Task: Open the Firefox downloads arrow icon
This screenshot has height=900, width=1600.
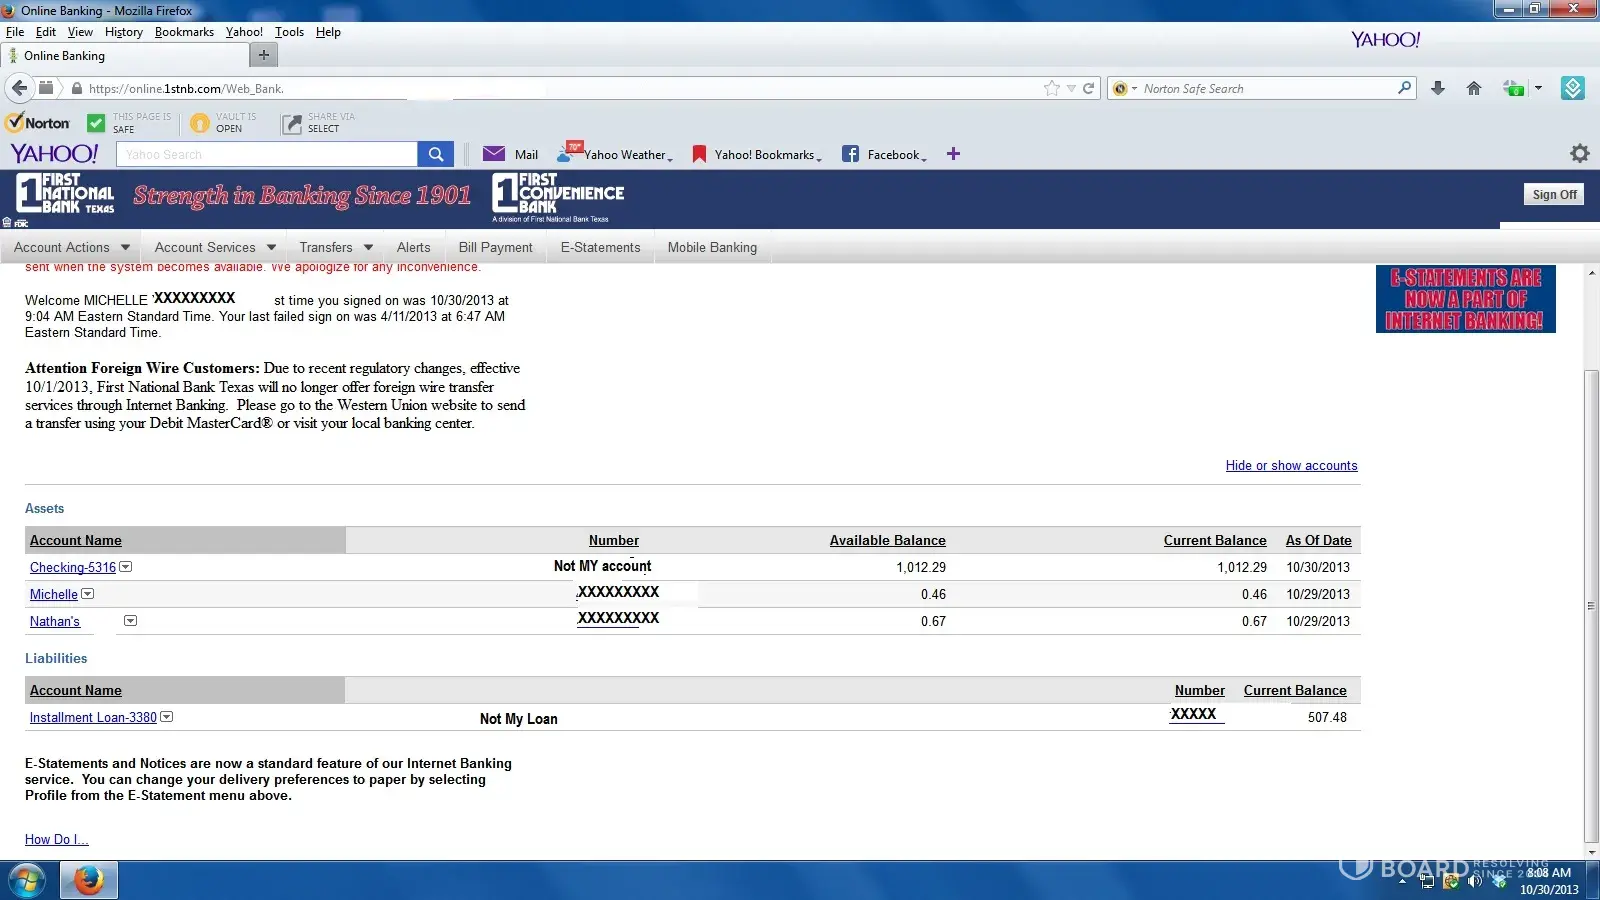Action: point(1438,88)
